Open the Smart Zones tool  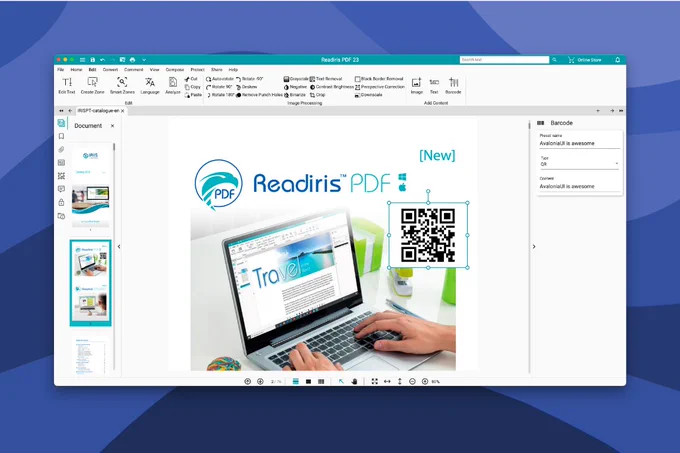[x=122, y=85]
